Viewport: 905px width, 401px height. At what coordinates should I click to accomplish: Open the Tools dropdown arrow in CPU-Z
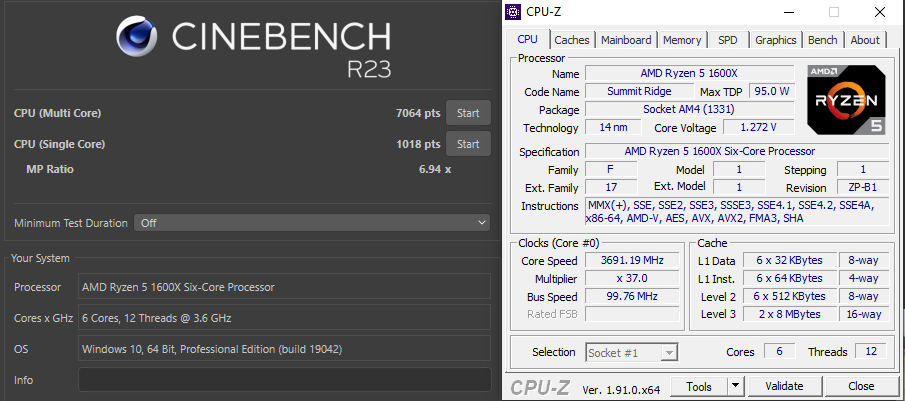point(735,386)
